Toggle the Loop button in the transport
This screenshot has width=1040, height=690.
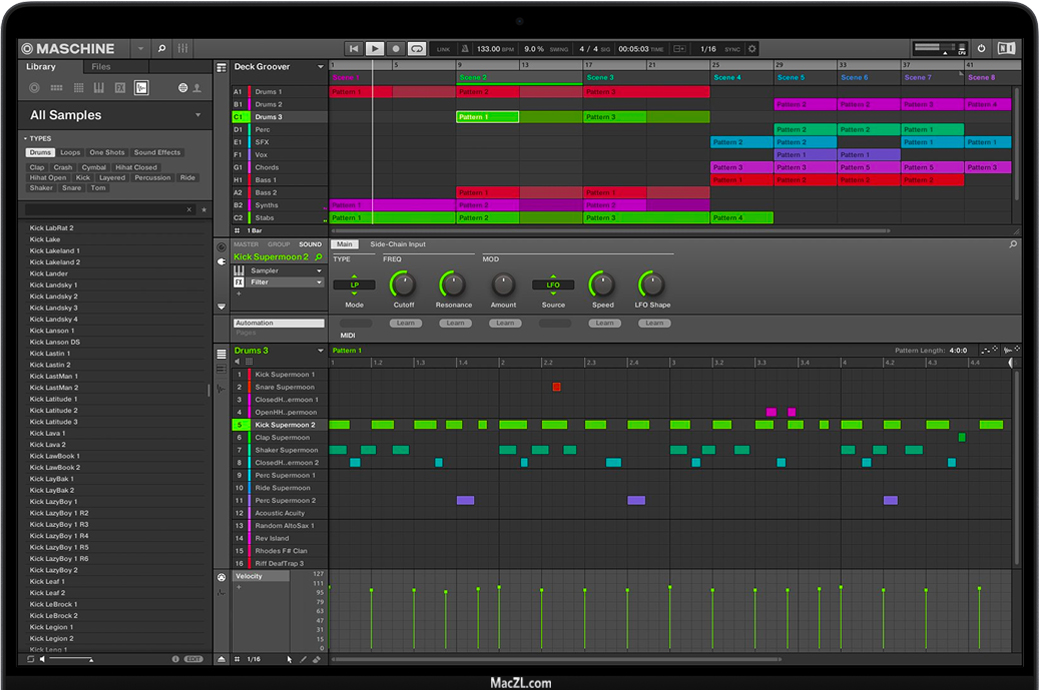416,48
